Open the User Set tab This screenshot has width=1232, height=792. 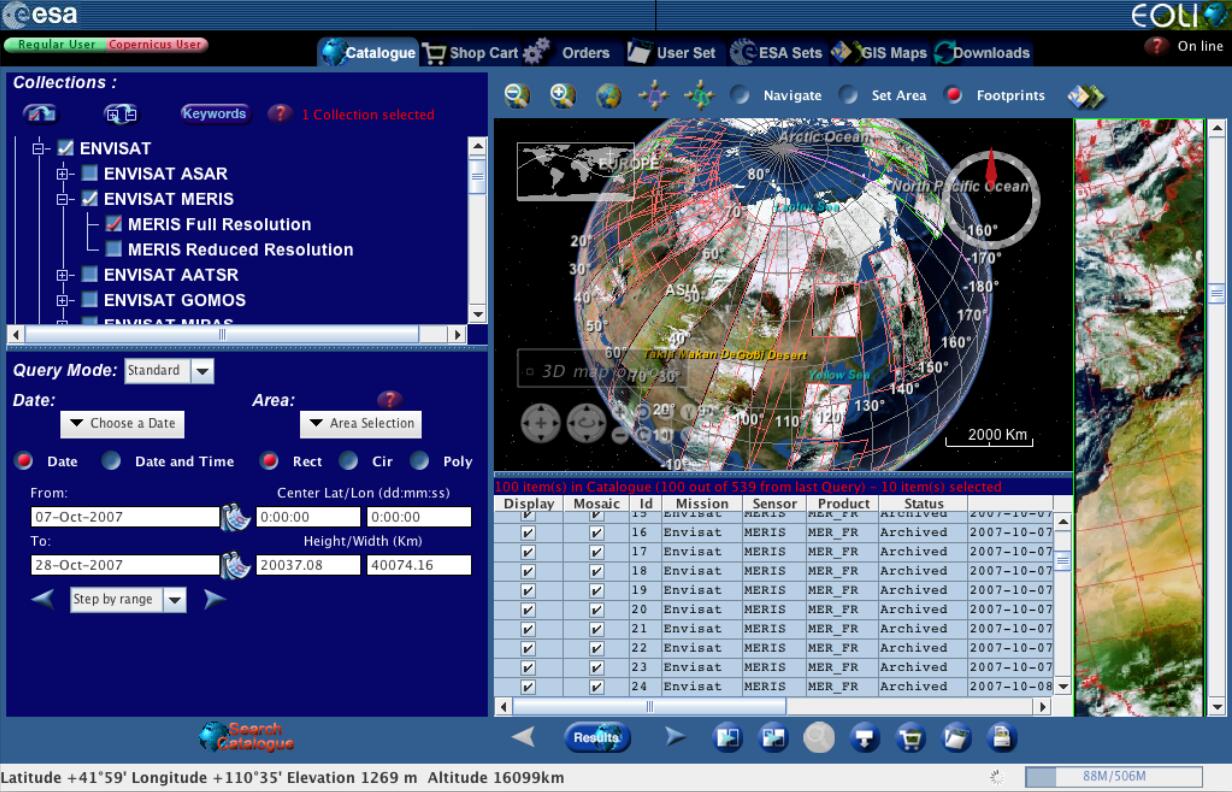(672, 53)
